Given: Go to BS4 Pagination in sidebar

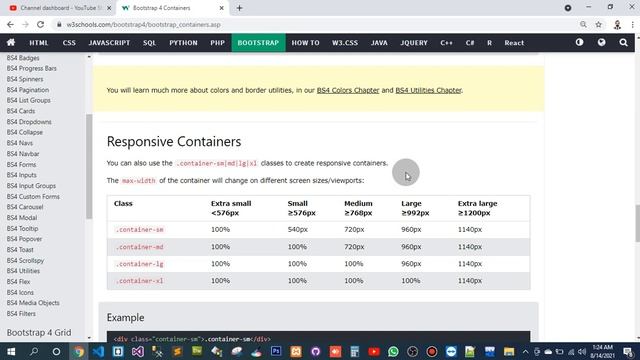Looking at the screenshot, I should point(28,90).
